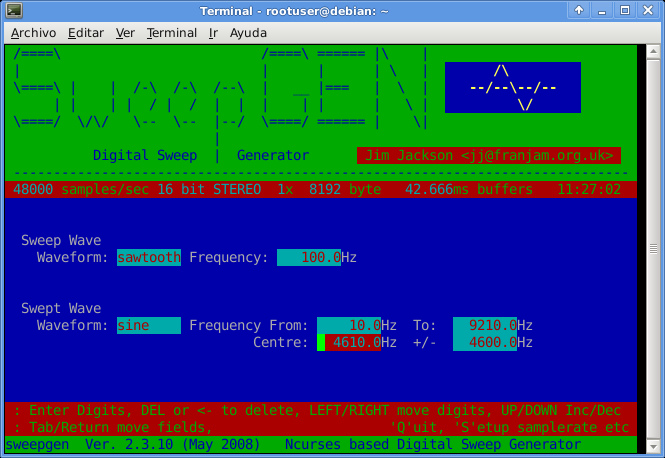Select the sweep Frequency 100.0 field
The height and width of the screenshot is (458, 665).
[x=309, y=257]
